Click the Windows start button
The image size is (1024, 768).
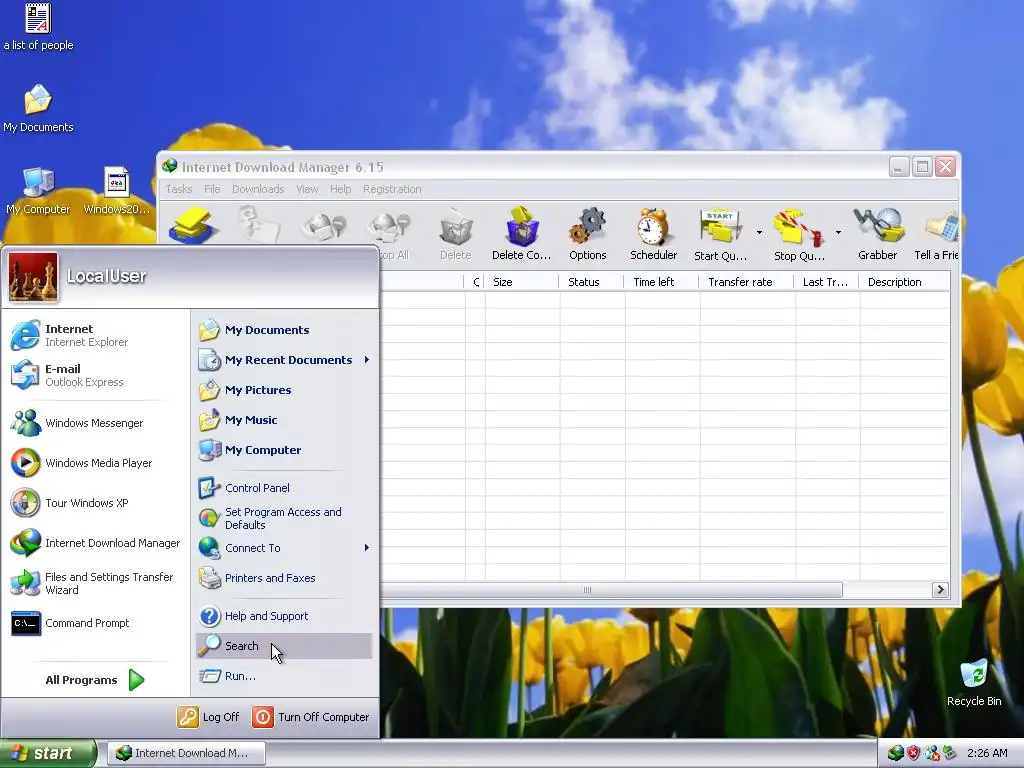pyautogui.click(x=48, y=753)
